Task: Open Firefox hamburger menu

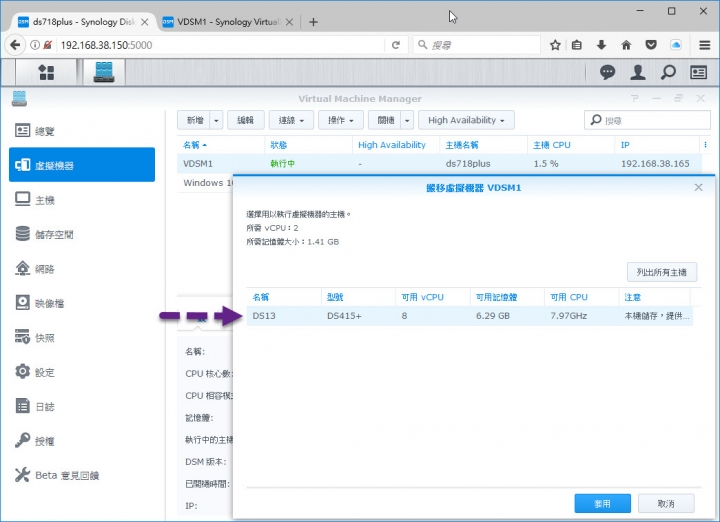Action: pos(704,45)
